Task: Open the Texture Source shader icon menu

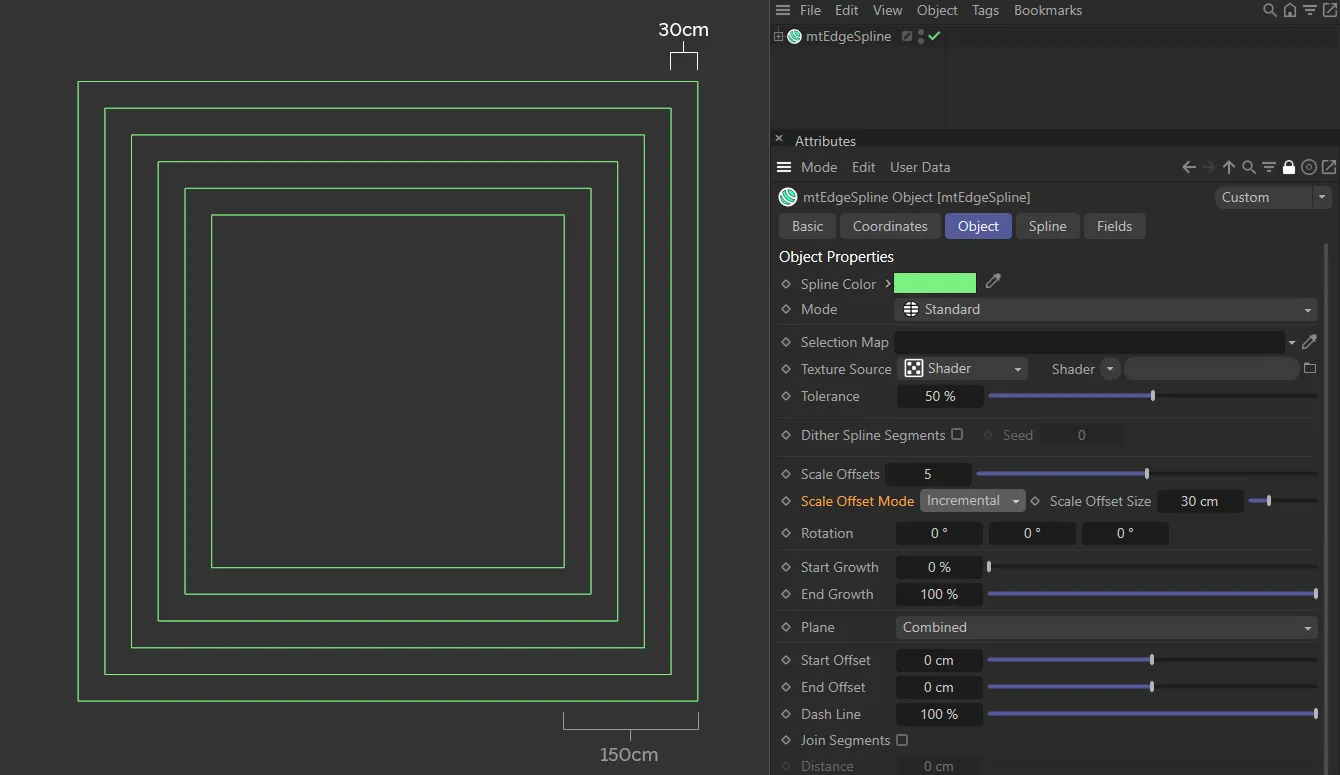Action: pyautogui.click(x=913, y=368)
